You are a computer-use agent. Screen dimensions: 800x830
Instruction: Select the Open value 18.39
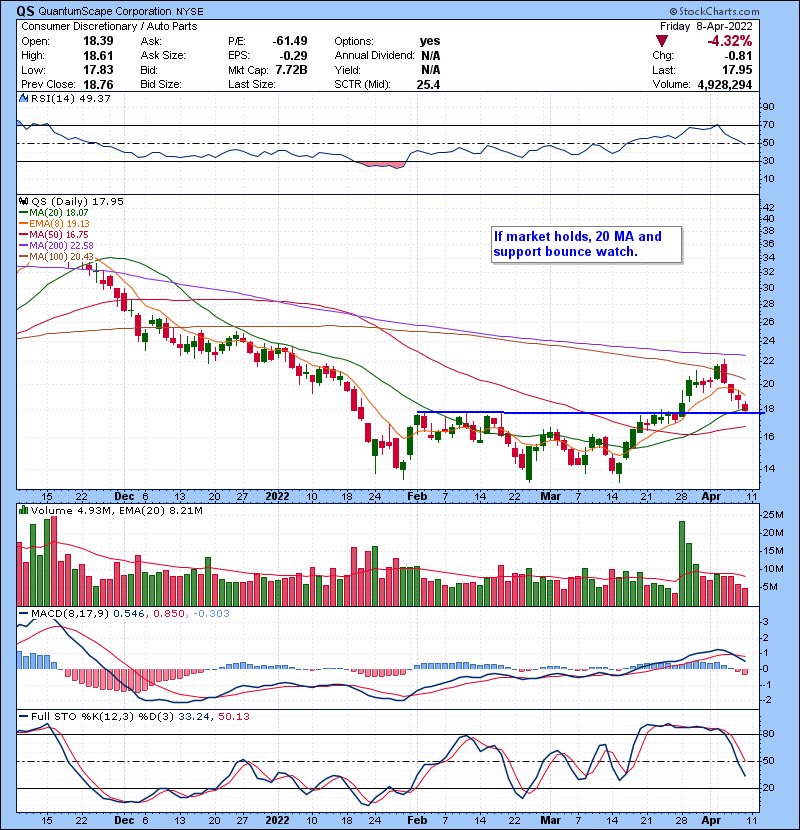(98, 41)
